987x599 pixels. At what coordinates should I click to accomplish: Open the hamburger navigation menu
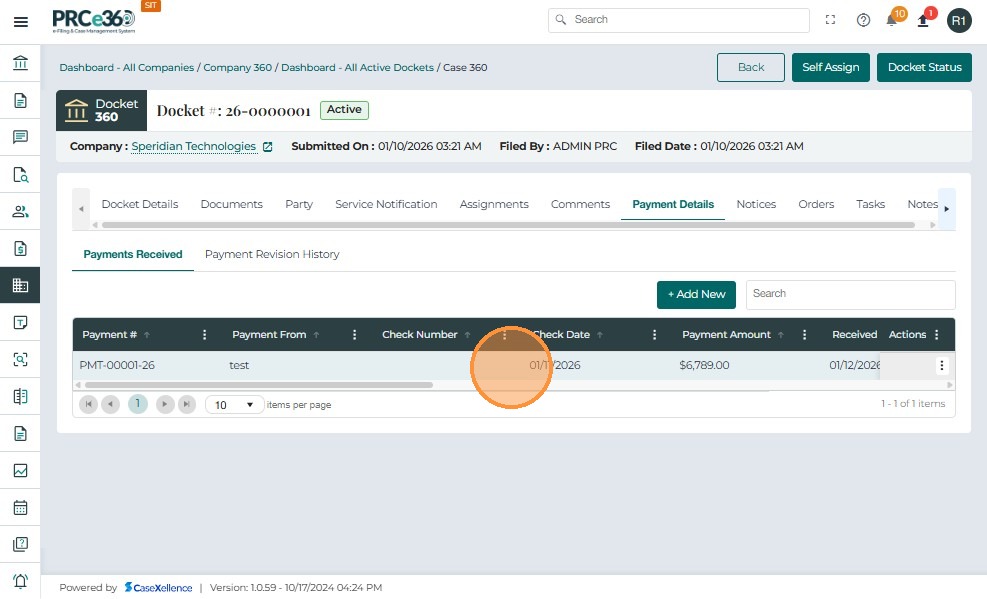(x=21, y=22)
